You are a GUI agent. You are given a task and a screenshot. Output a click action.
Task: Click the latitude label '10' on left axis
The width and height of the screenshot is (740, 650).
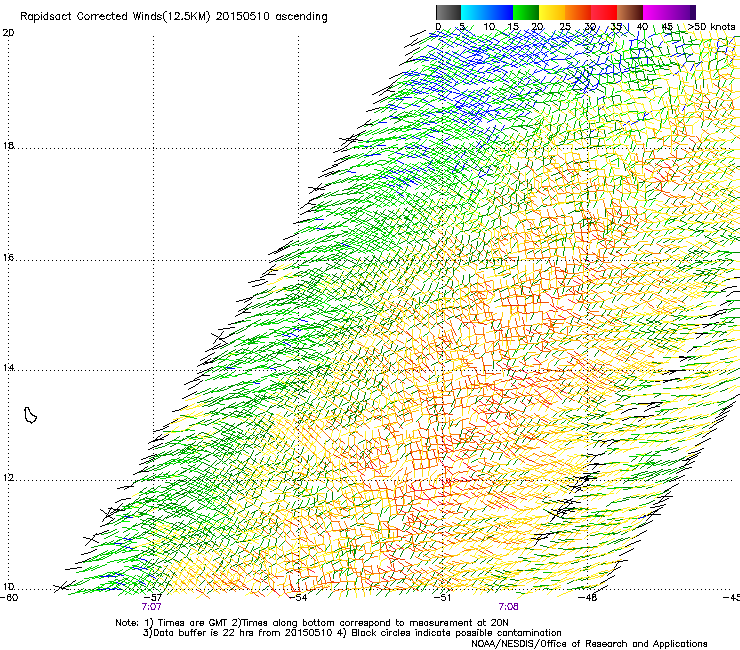[8, 587]
